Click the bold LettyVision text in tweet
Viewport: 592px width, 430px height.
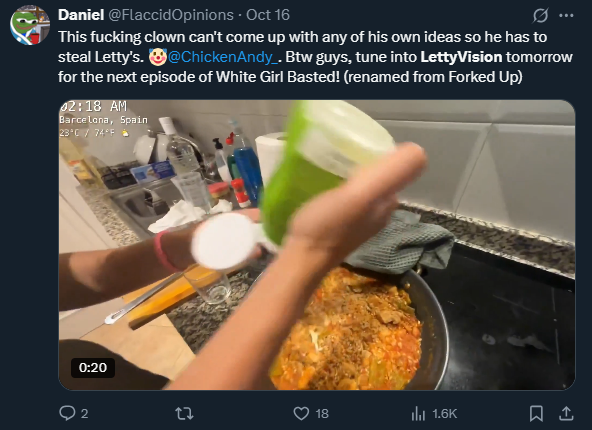(461, 57)
